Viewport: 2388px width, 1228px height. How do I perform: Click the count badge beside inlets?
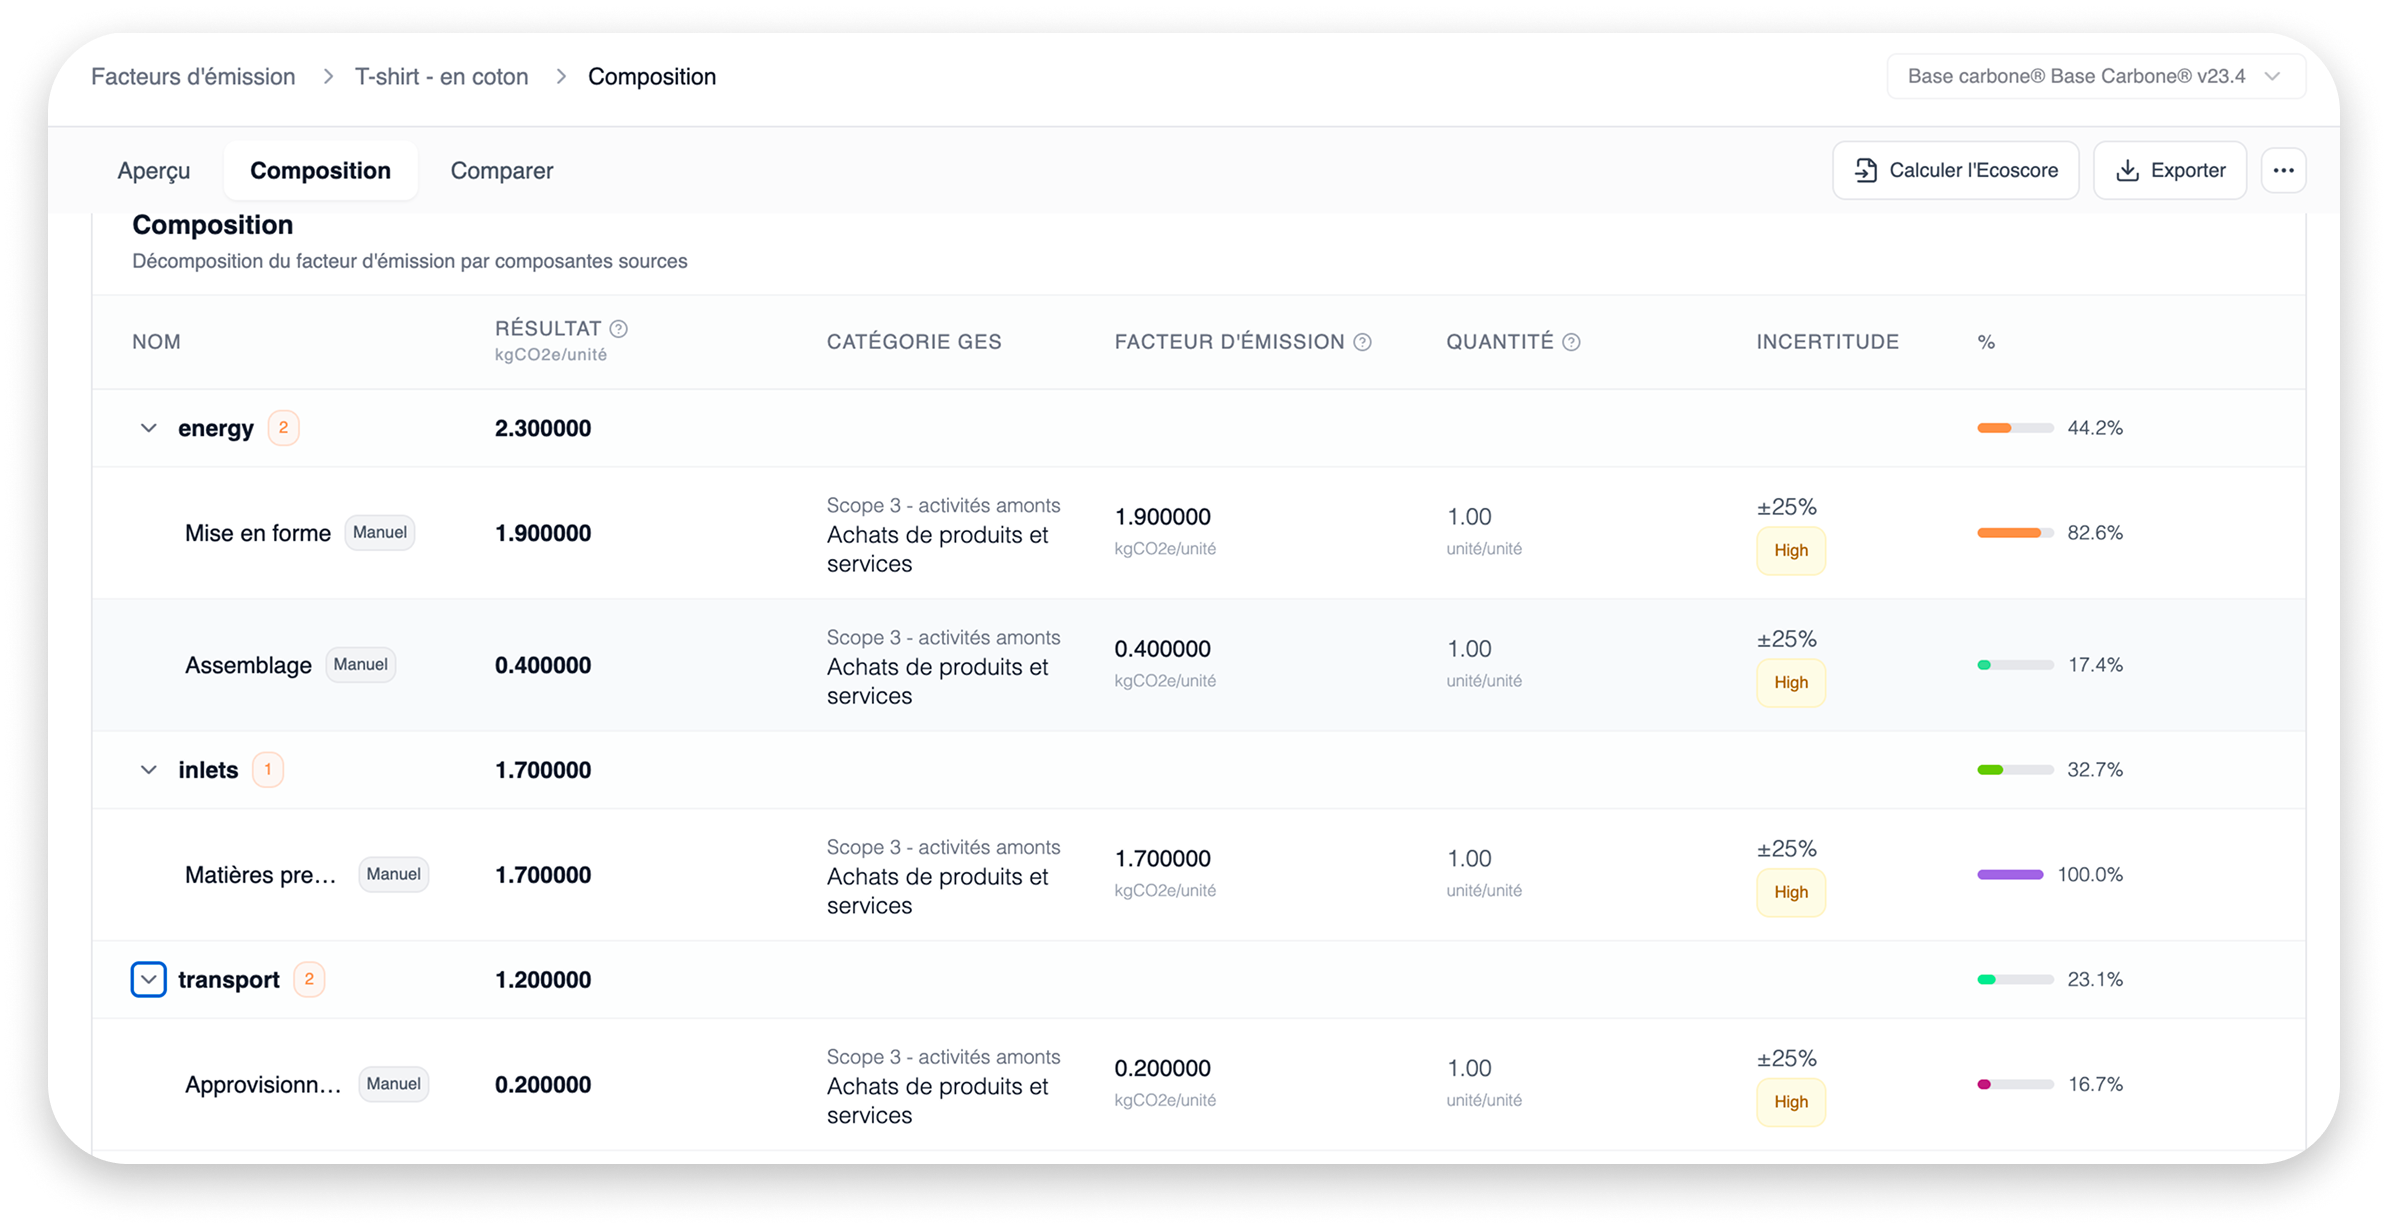(267, 770)
